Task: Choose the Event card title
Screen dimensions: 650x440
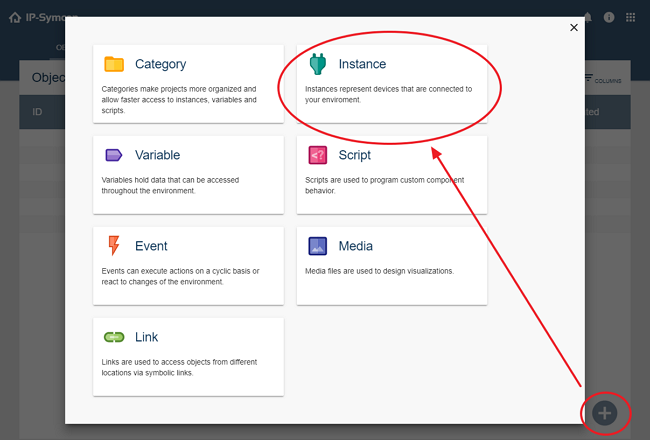Action: tap(152, 246)
